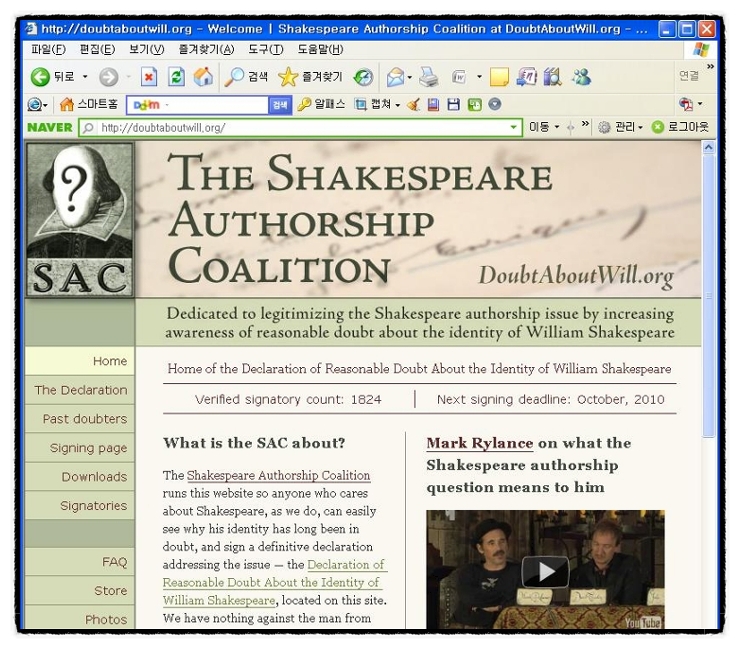This screenshot has width=740, height=649.
Task: Click the NAVER logo in toolbar
Action: (x=50, y=127)
